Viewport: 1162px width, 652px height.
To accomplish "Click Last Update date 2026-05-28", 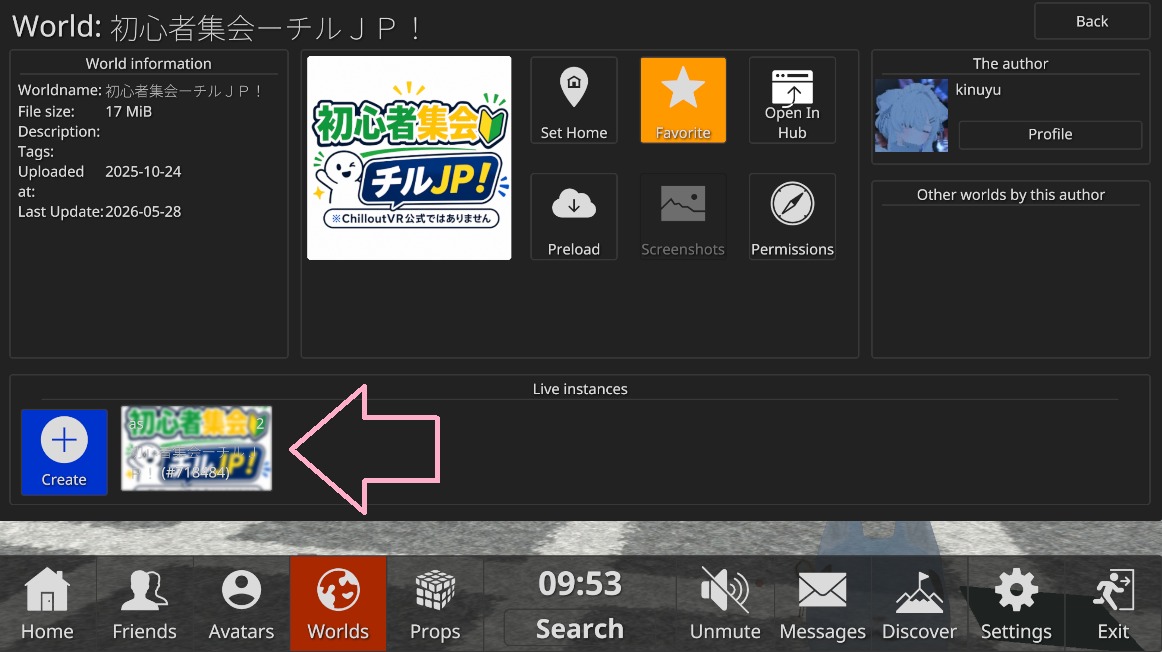I will (143, 211).
